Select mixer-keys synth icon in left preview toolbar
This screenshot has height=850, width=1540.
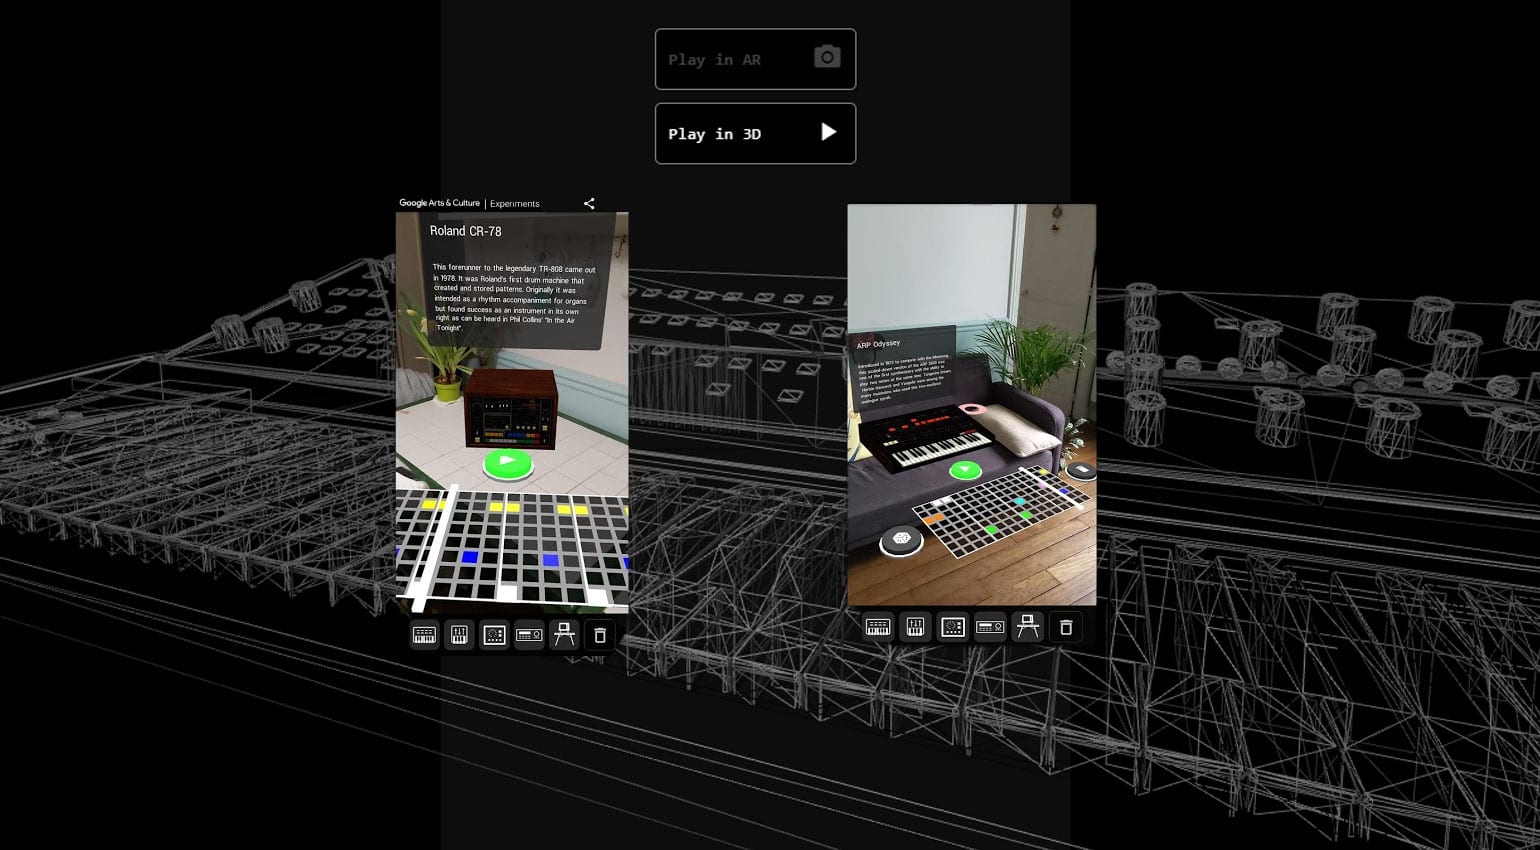click(x=459, y=635)
